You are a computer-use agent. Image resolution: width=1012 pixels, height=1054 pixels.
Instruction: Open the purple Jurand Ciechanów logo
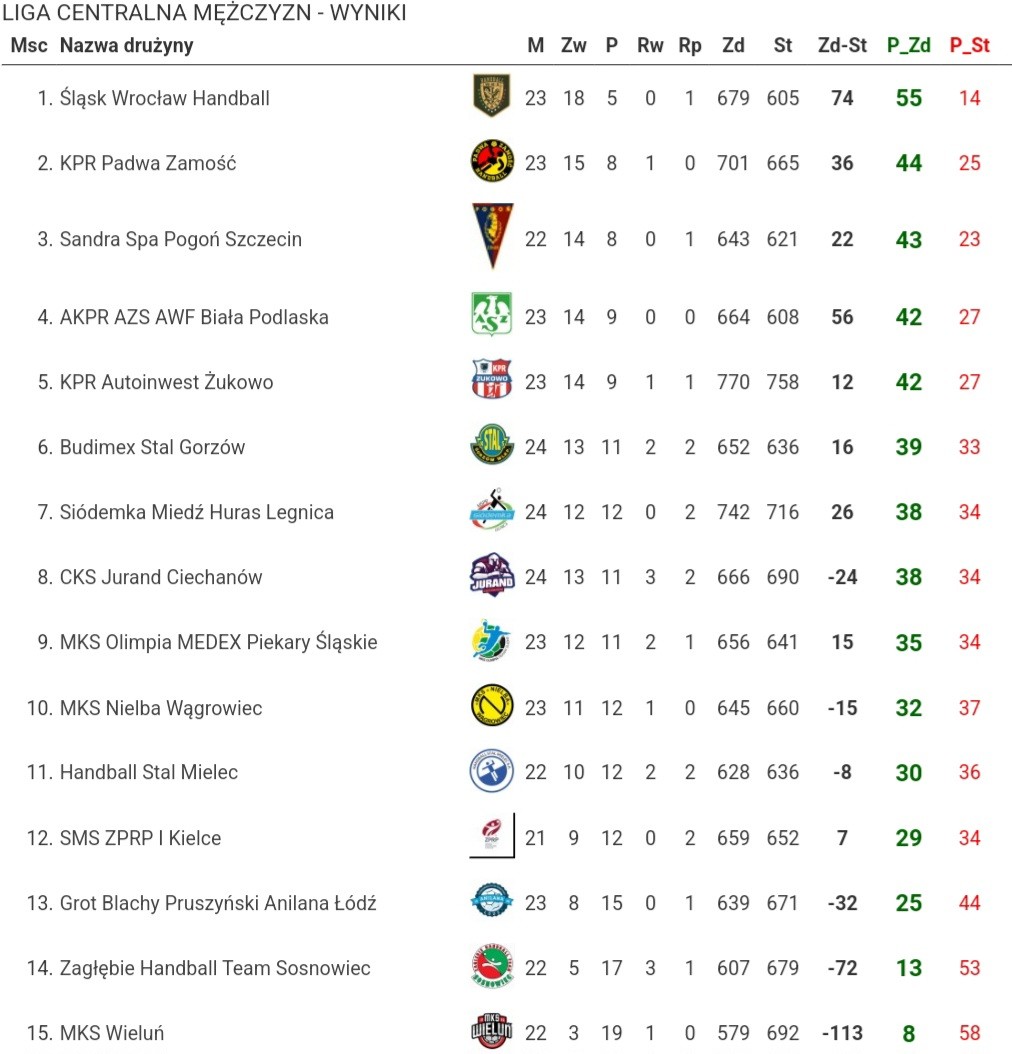pos(492,575)
